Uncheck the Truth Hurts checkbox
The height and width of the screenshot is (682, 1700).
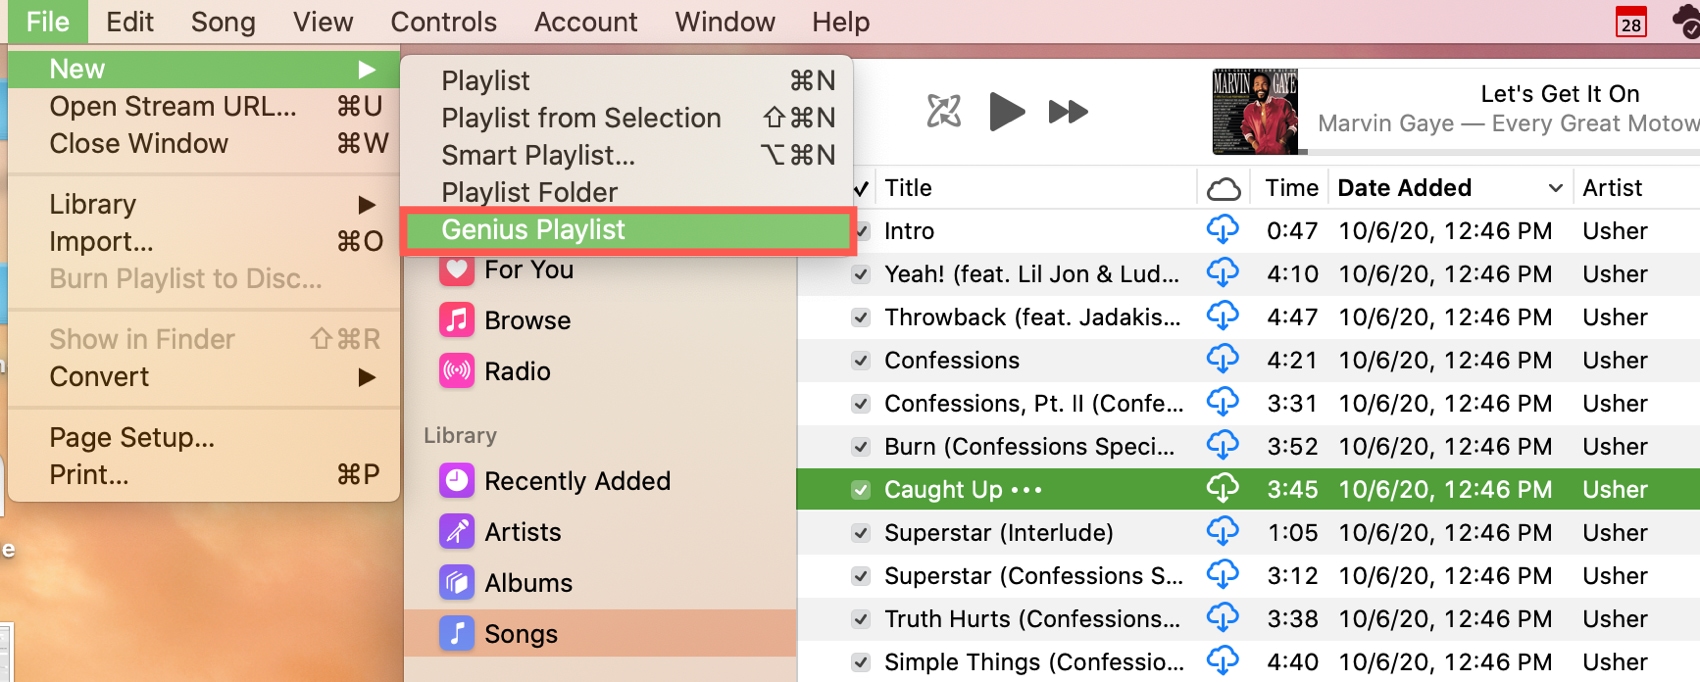click(860, 619)
